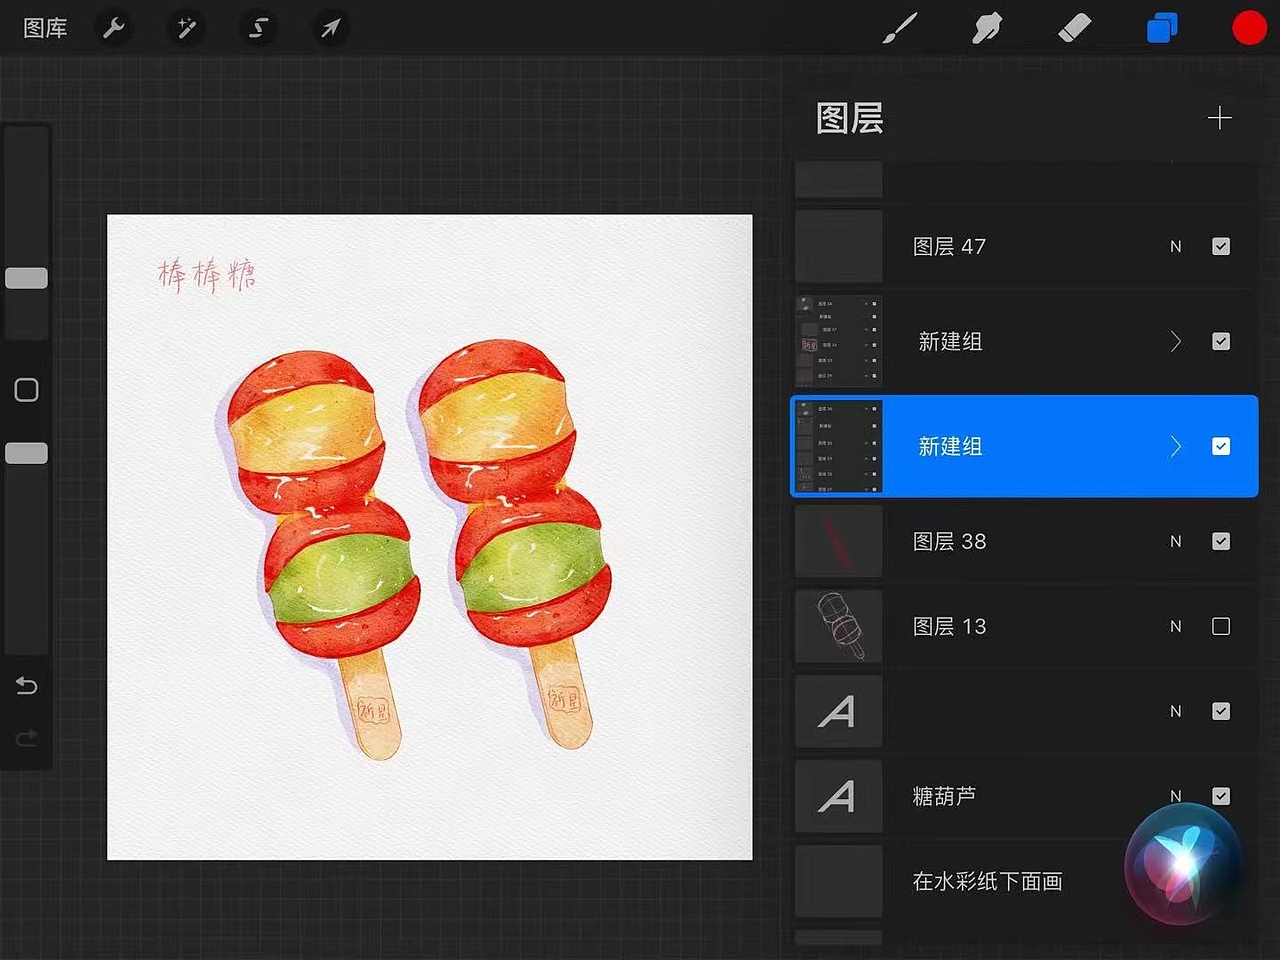
Task: Toggle visibility of unnamed text layer
Action: click(1221, 711)
